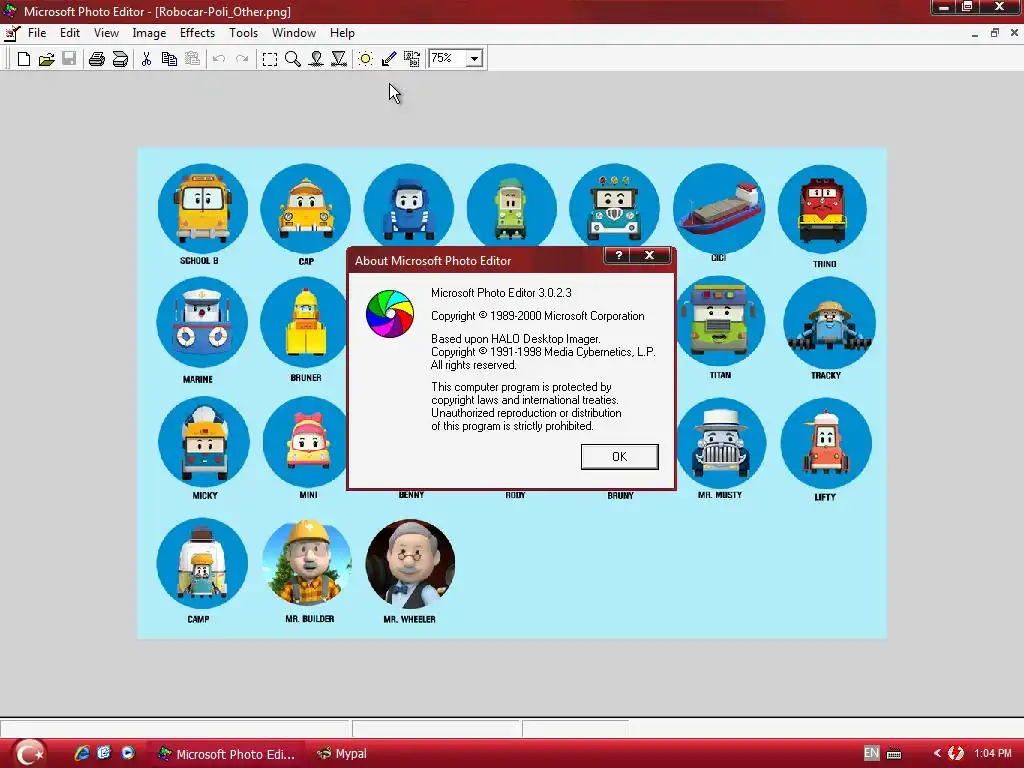Open the zoom percentage dropdown arrow
Screen dimensions: 1024x768
(475, 59)
